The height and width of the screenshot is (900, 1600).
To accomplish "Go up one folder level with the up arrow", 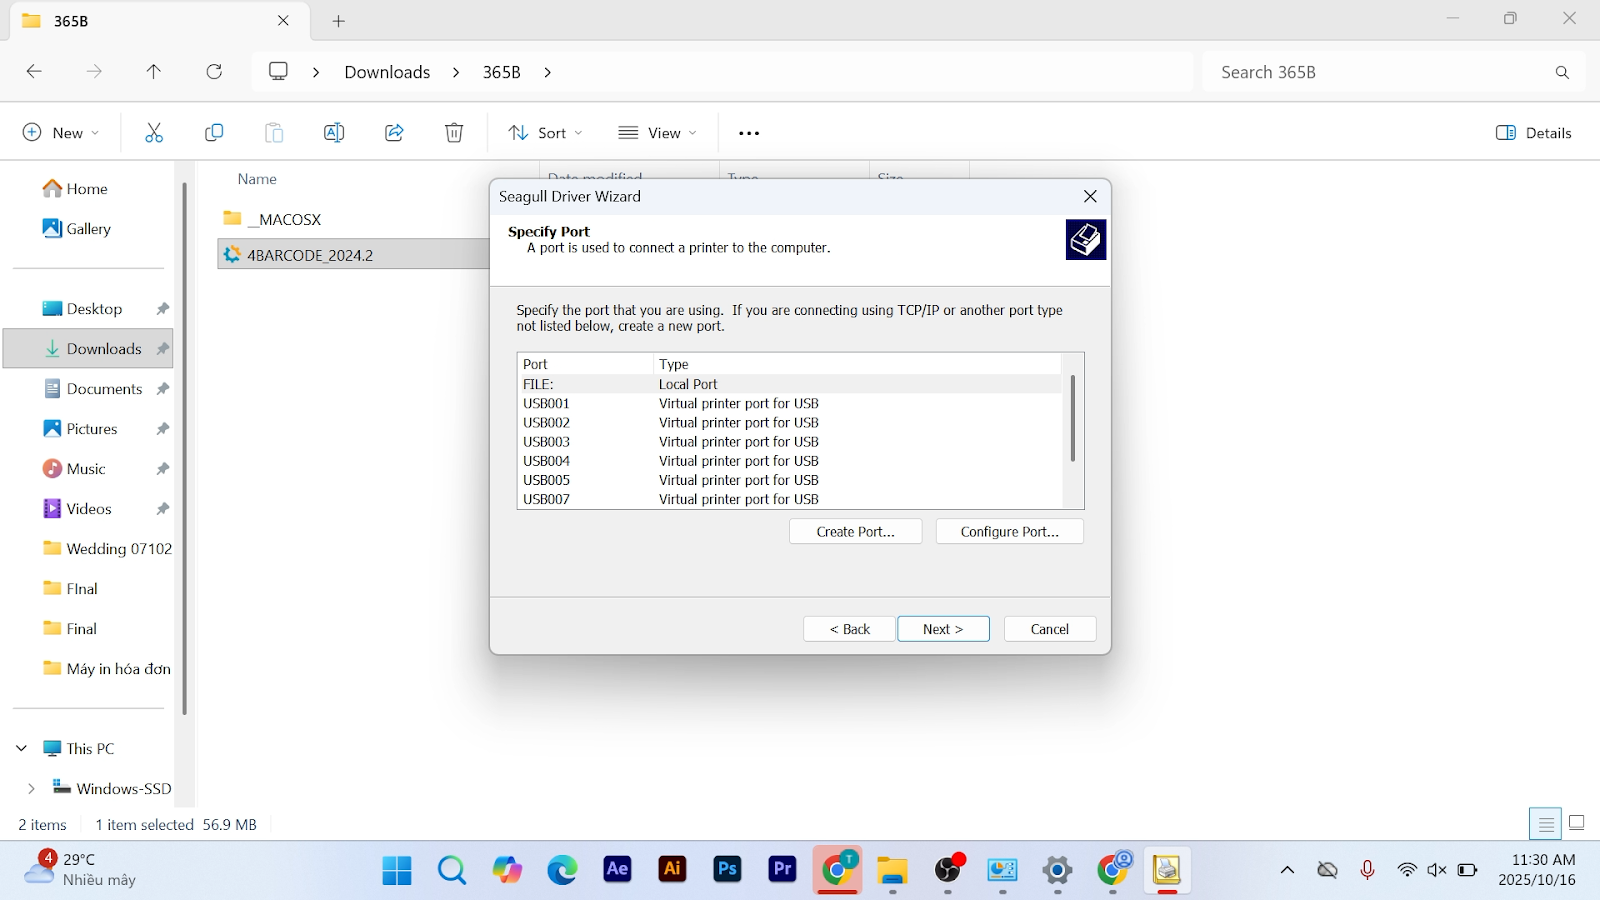I will pyautogui.click(x=154, y=72).
